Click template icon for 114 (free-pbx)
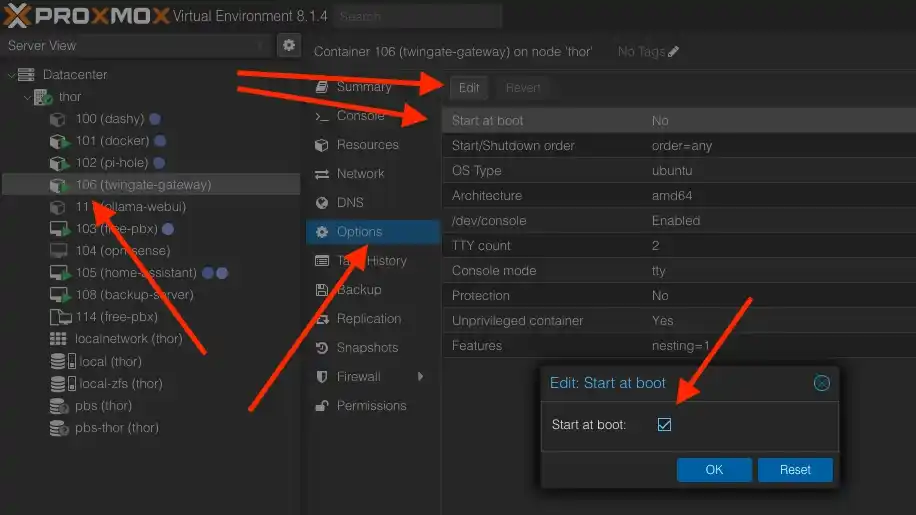916x515 pixels. [x=60, y=317]
